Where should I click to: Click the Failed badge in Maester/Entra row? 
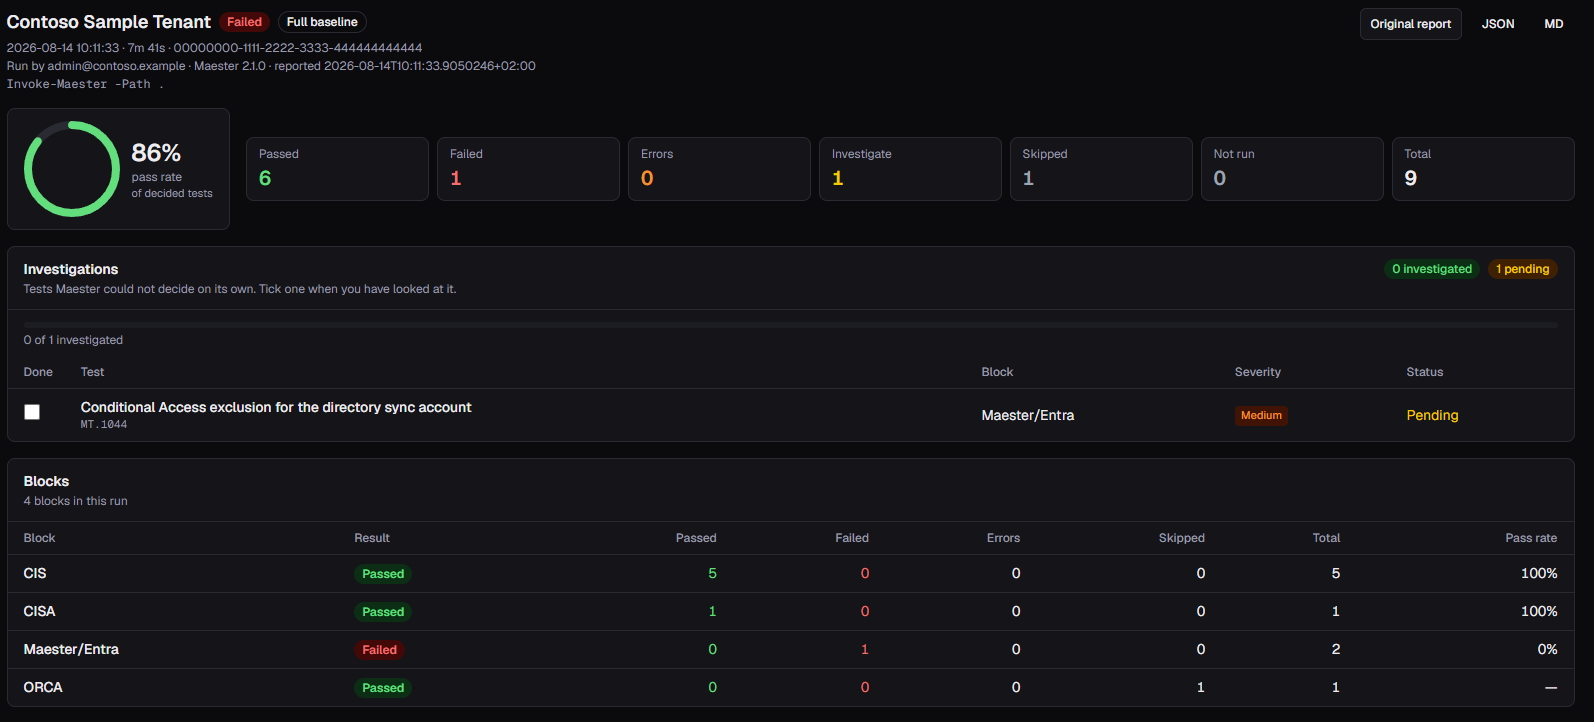tap(379, 650)
